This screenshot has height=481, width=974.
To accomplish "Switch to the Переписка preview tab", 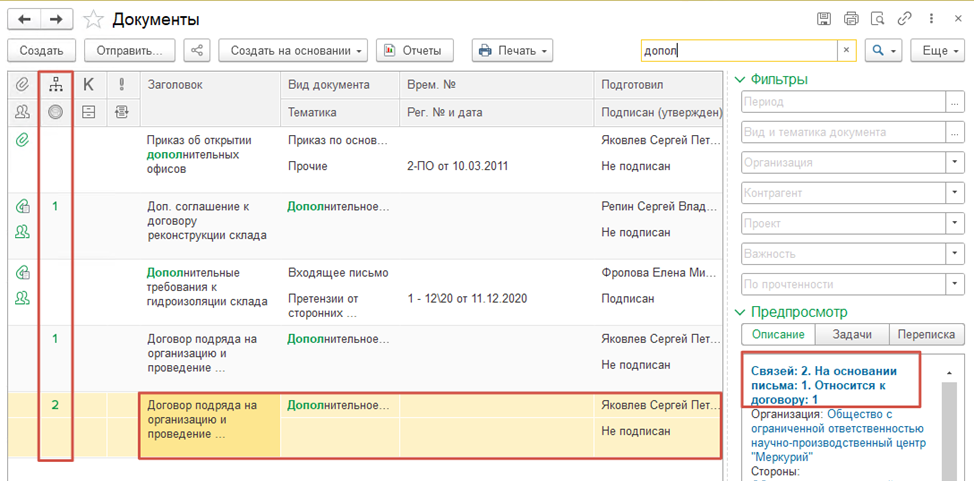I will tap(926, 334).
